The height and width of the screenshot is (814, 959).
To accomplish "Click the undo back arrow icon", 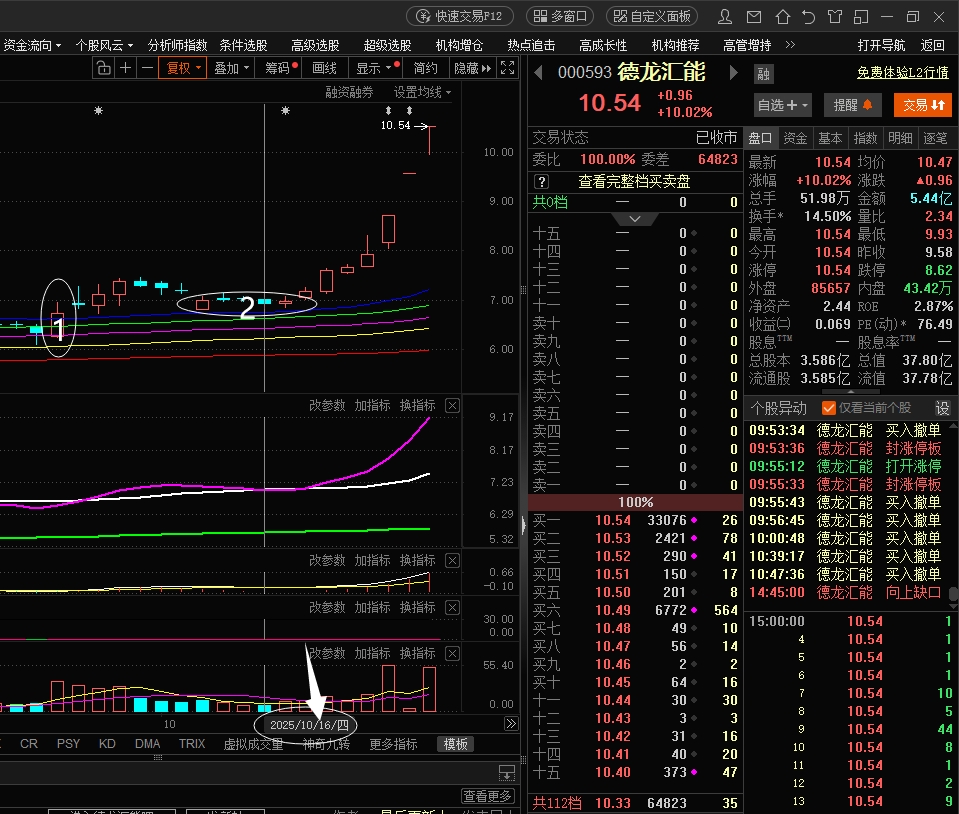I will pos(809,17).
